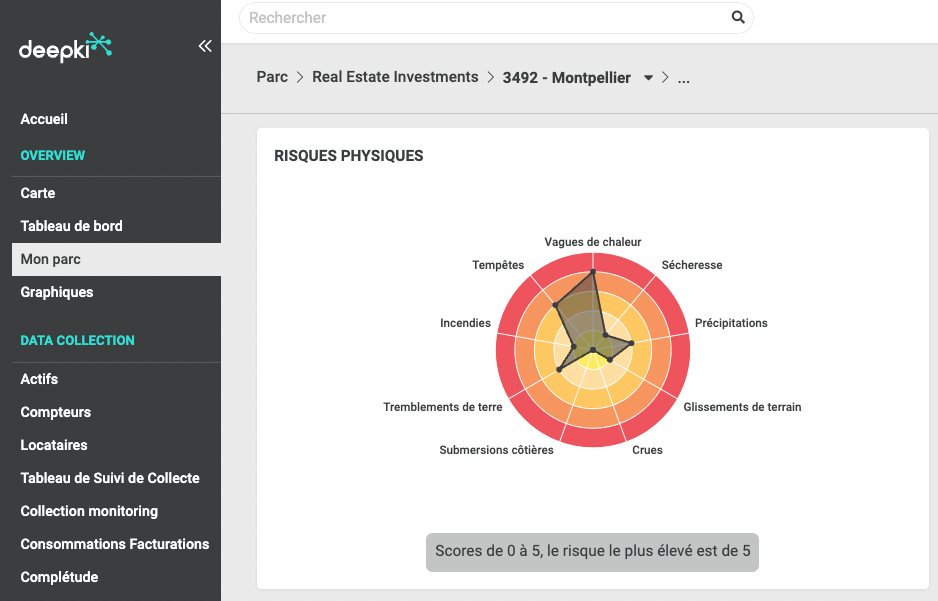The height and width of the screenshot is (601, 938).
Task: Expand the breadcrumb ellipsis
Action: click(683, 77)
